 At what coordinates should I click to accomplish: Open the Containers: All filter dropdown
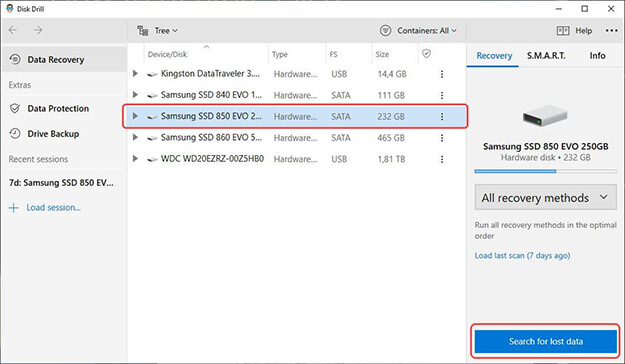point(419,31)
